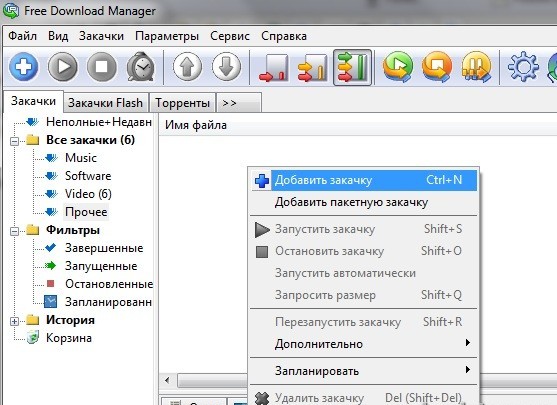The width and height of the screenshot is (557, 405).
Task: Click the Free Download Manager title icon
Action: click(11, 11)
